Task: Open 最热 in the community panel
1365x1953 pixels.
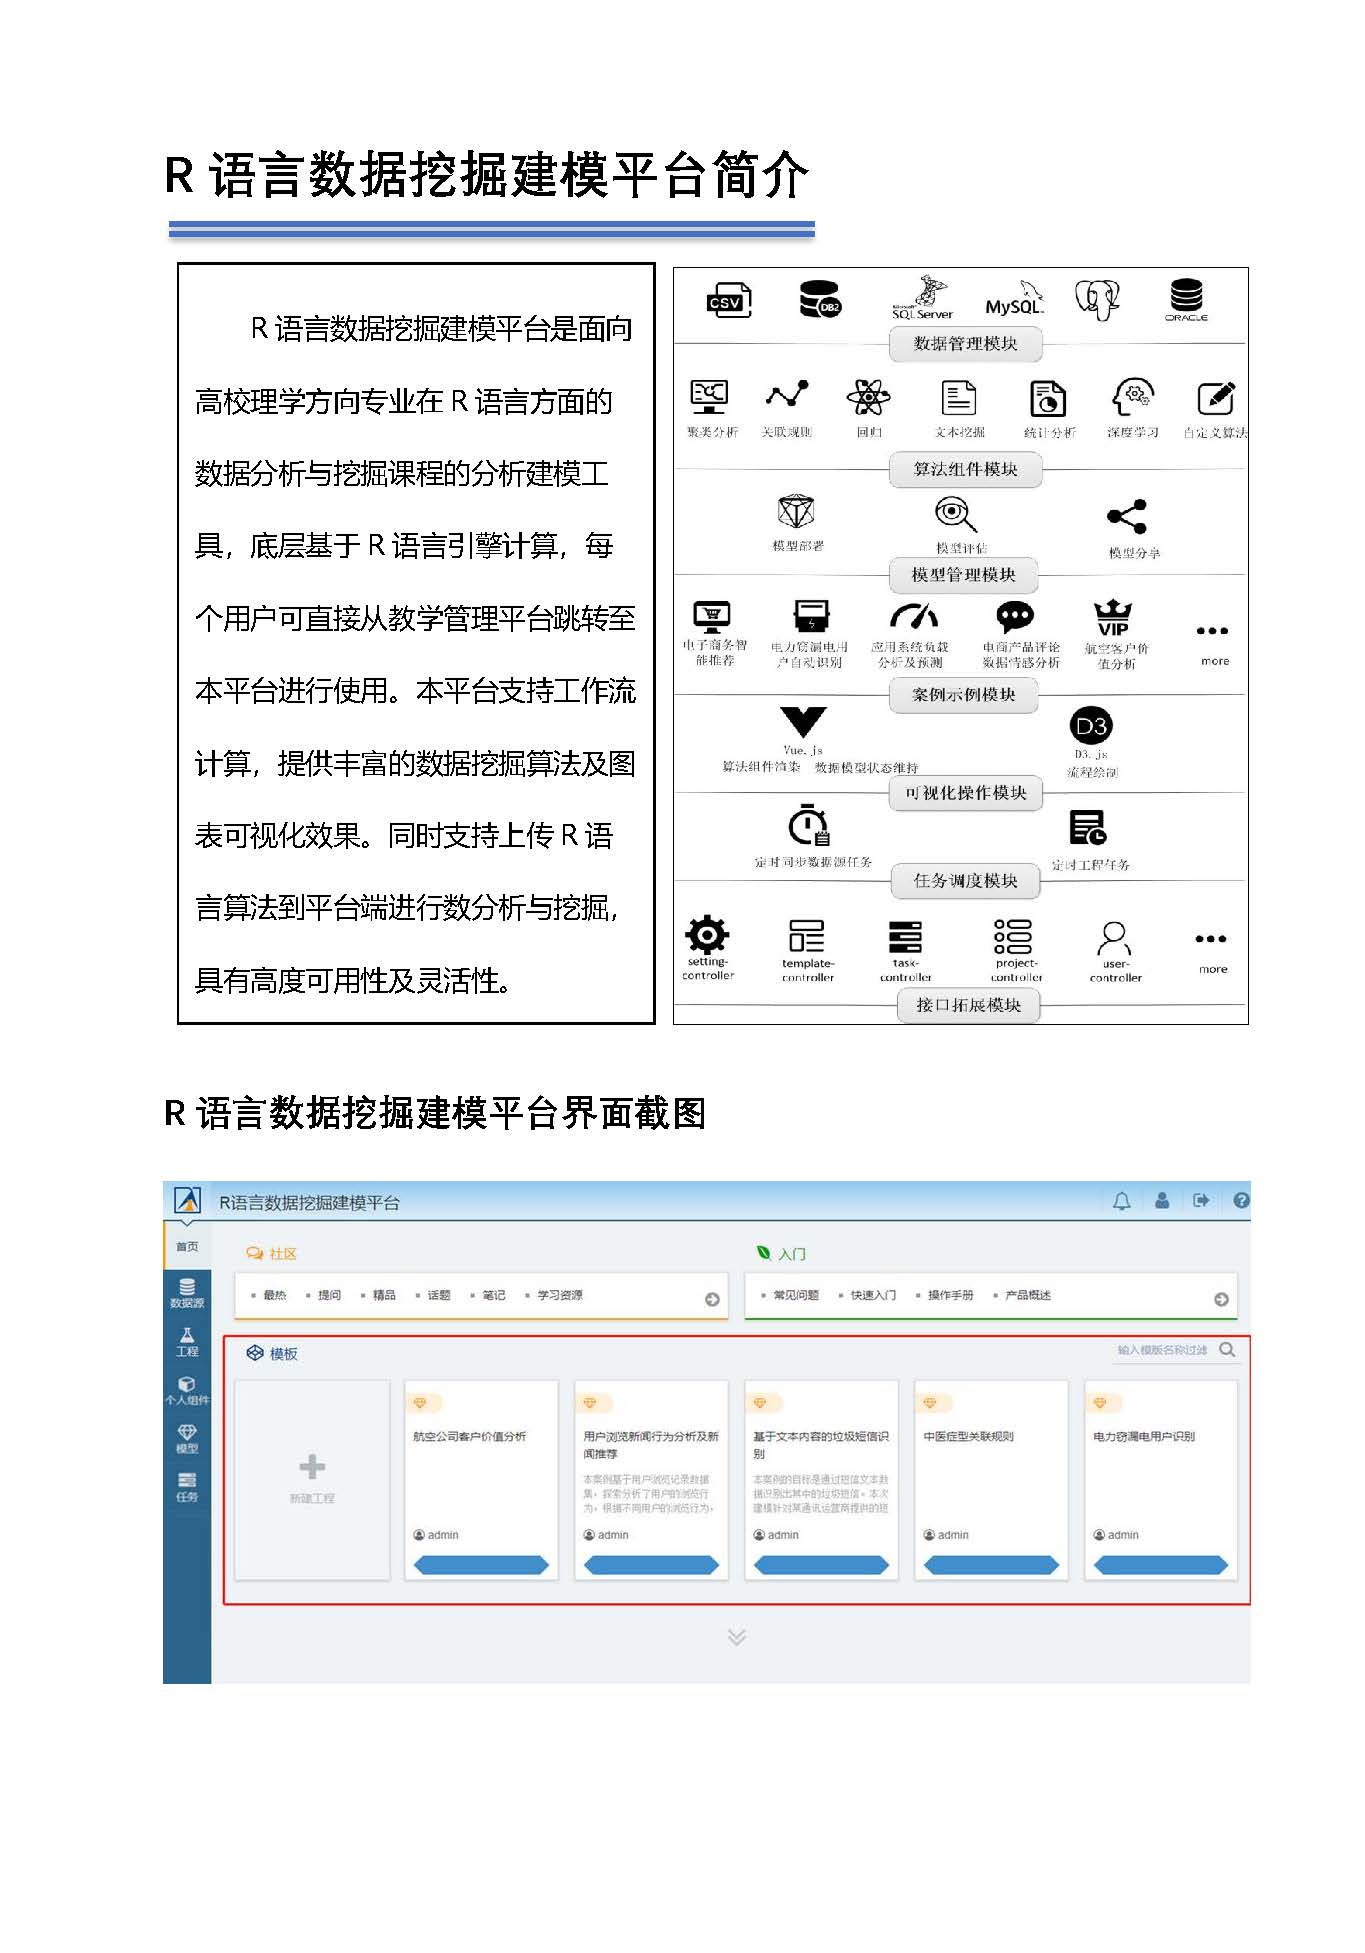Action: (274, 1295)
